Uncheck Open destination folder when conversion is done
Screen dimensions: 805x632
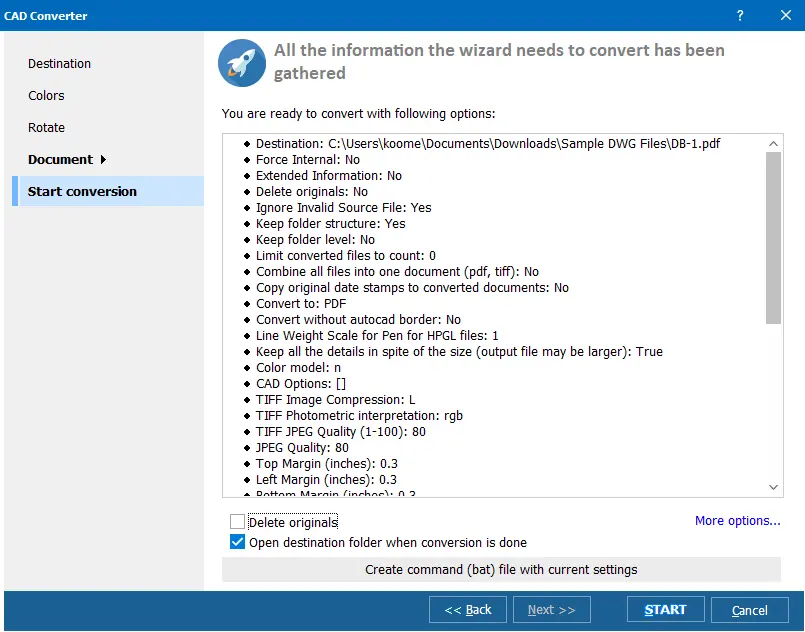pyautogui.click(x=237, y=542)
